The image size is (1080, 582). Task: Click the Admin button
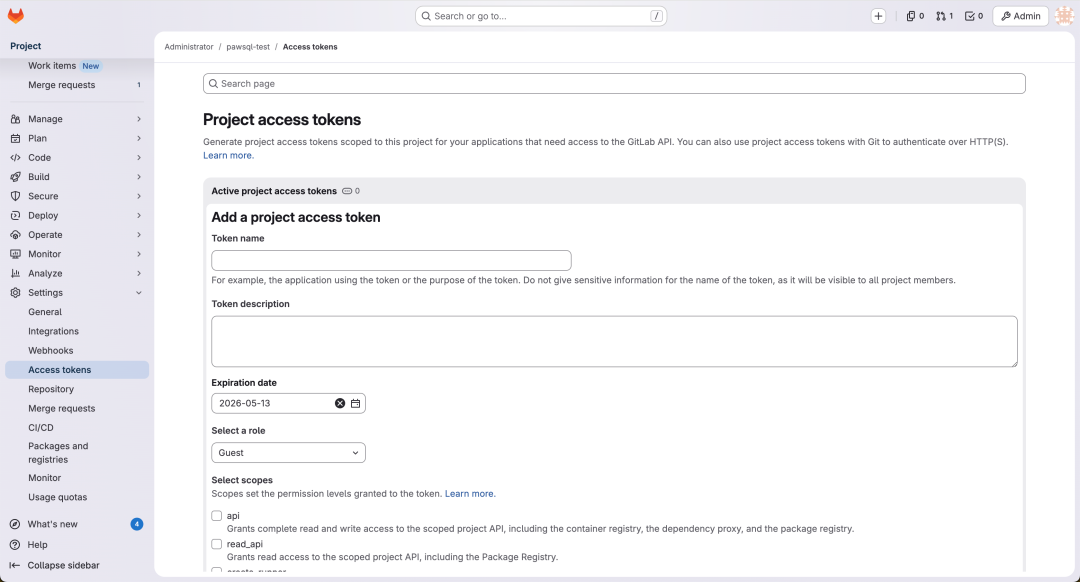[x=1020, y=16]
